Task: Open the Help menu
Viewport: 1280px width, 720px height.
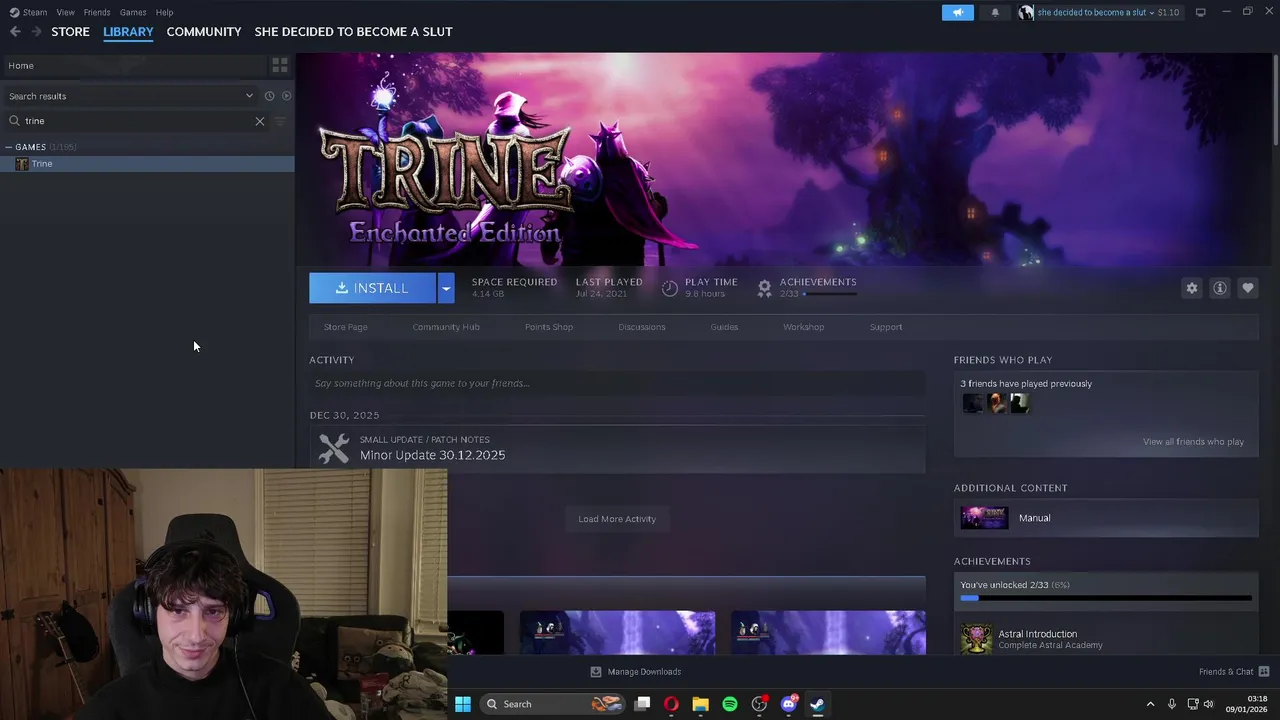Action: 164,12
